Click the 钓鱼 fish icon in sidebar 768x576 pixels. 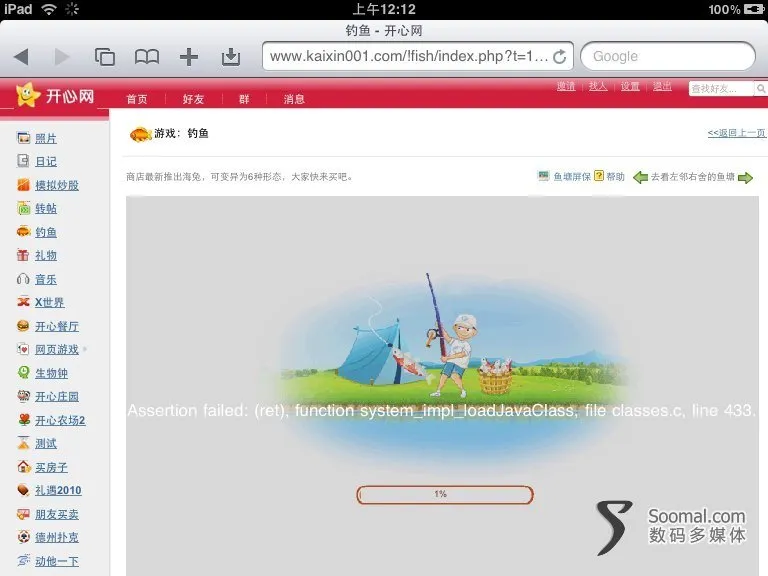23,231
